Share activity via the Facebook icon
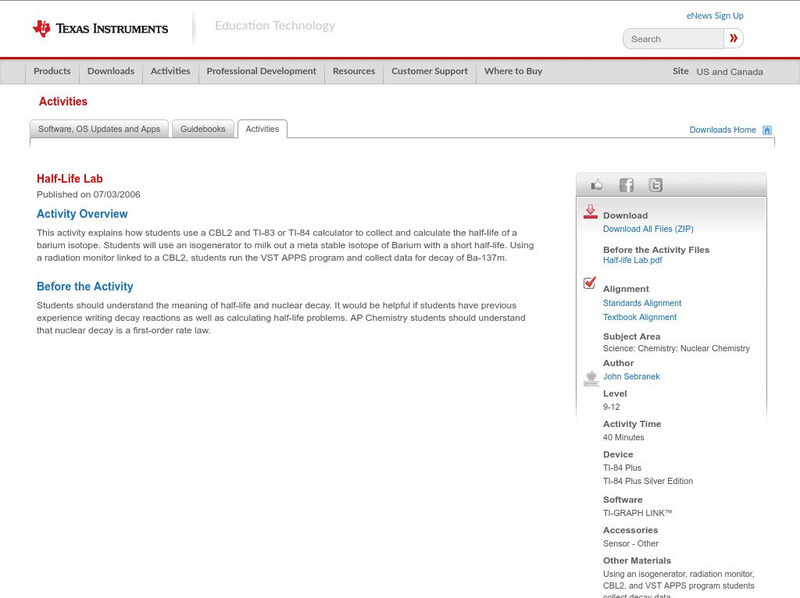800x598 pixels. tap(626, 185)
